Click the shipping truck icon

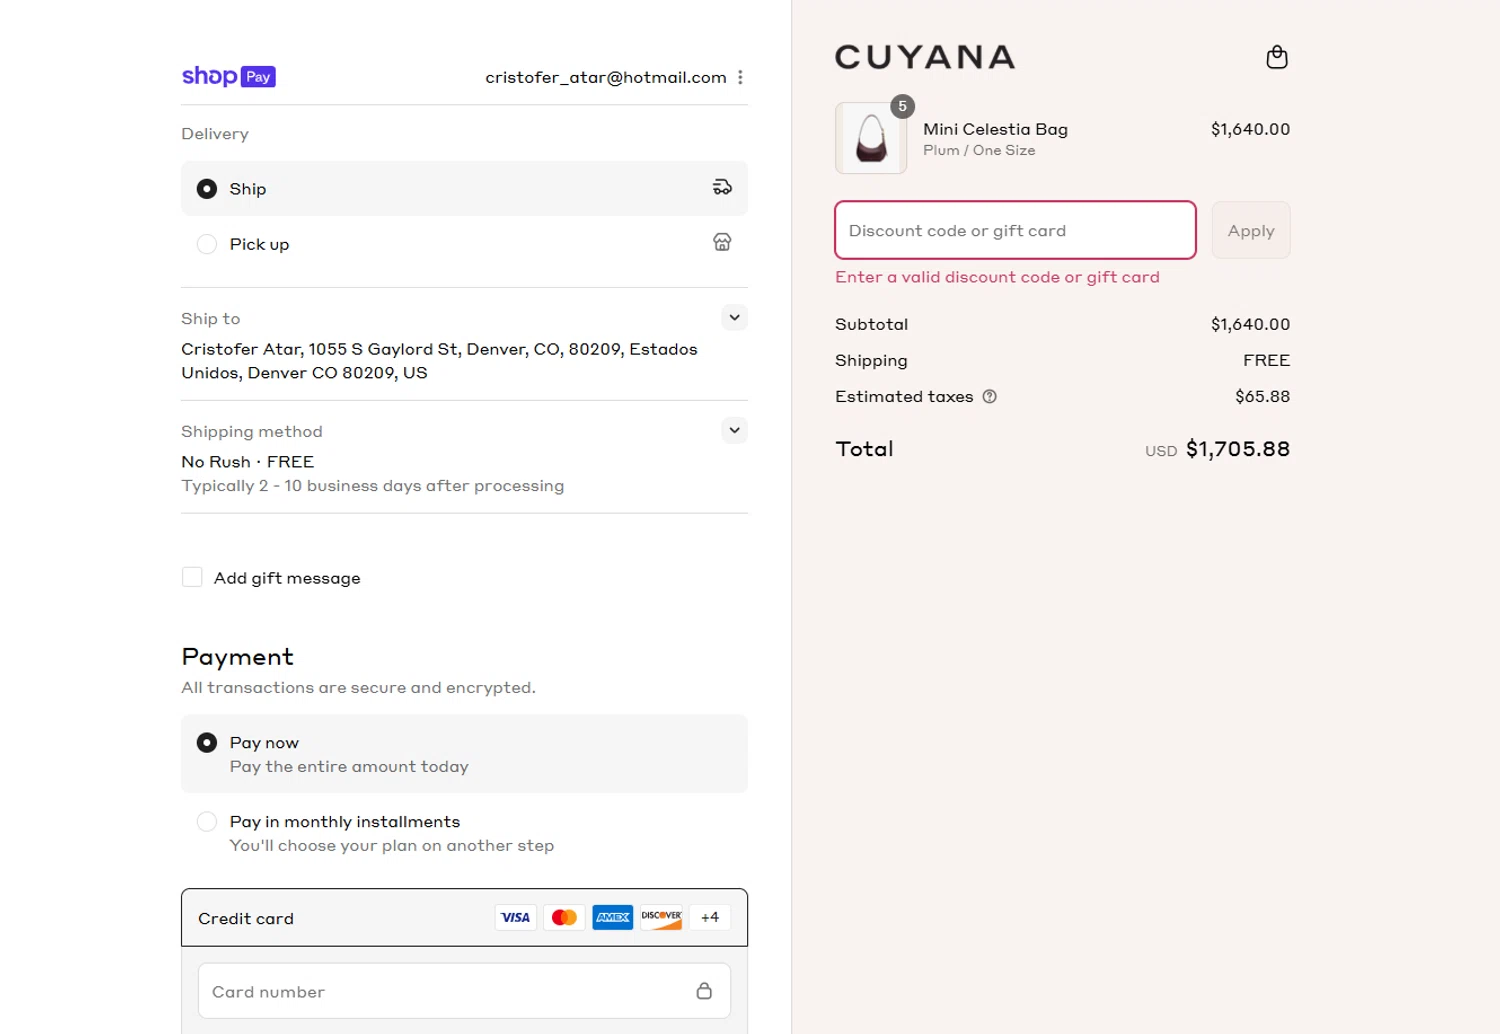point(722,187)
